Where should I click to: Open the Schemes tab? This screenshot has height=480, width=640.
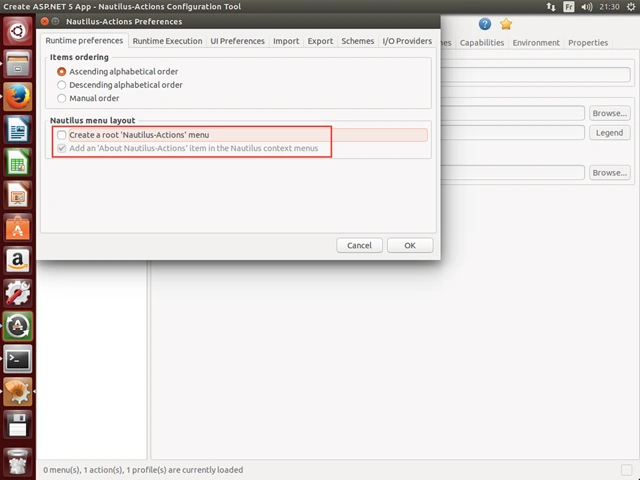click(358, 41)
